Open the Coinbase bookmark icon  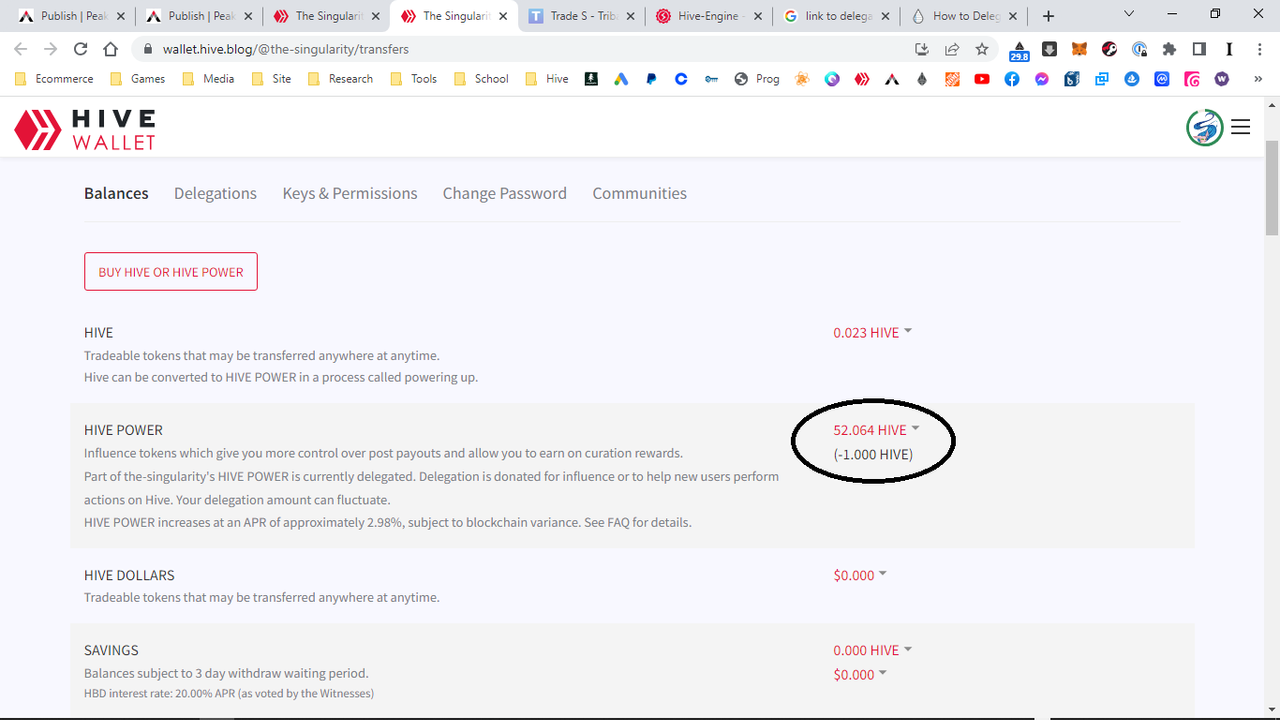tap(681, 79)
